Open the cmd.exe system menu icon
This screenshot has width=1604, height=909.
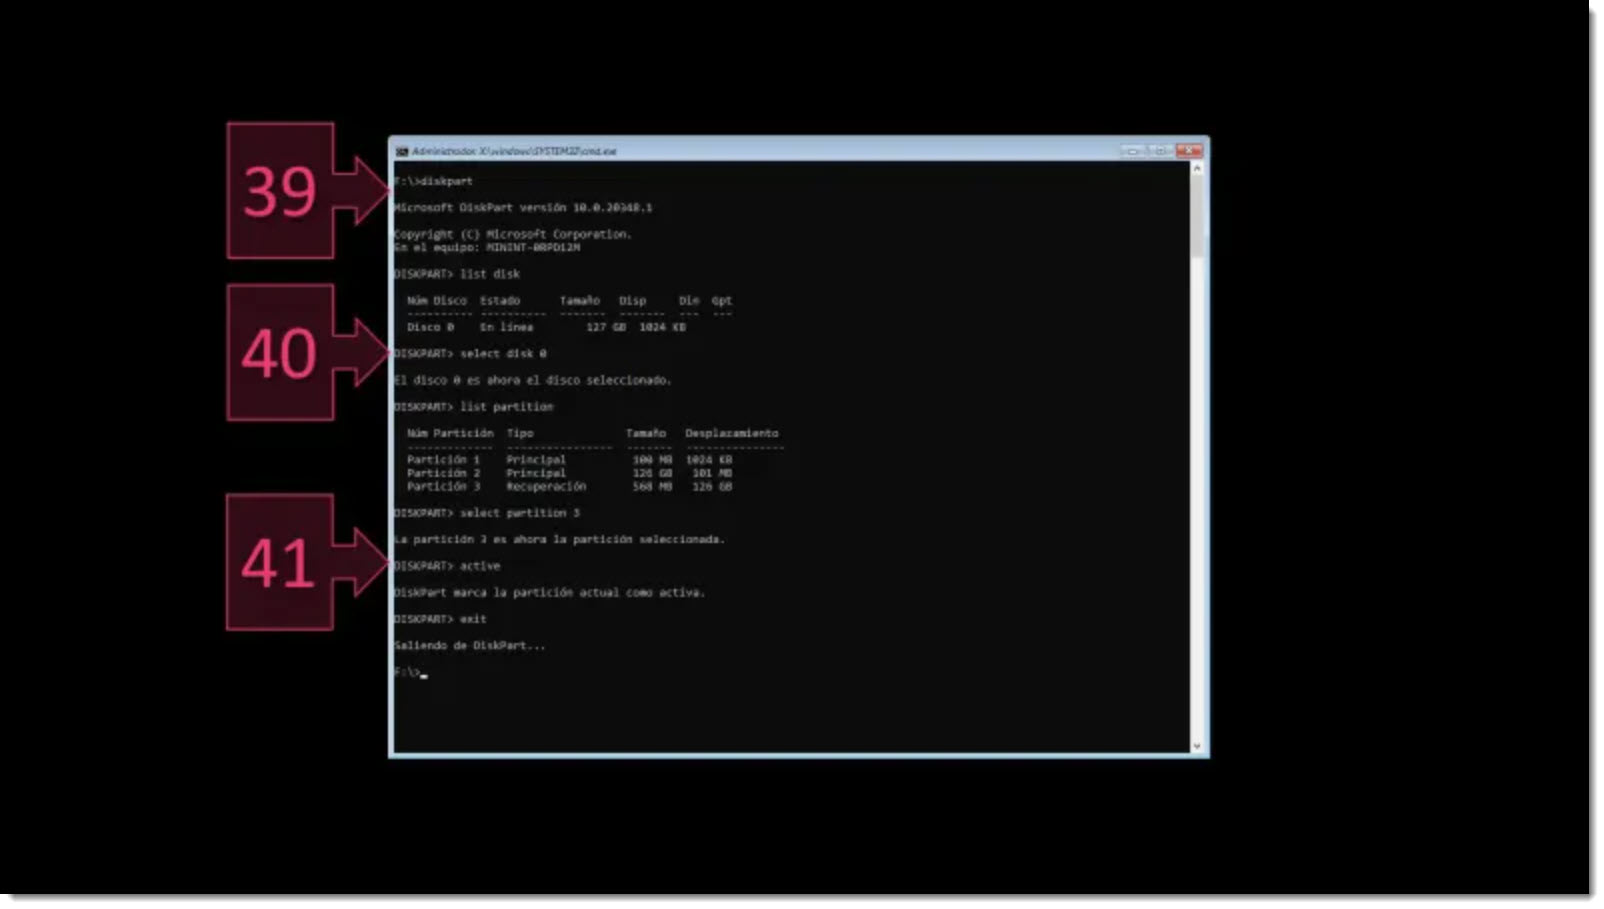pos(402,151)
